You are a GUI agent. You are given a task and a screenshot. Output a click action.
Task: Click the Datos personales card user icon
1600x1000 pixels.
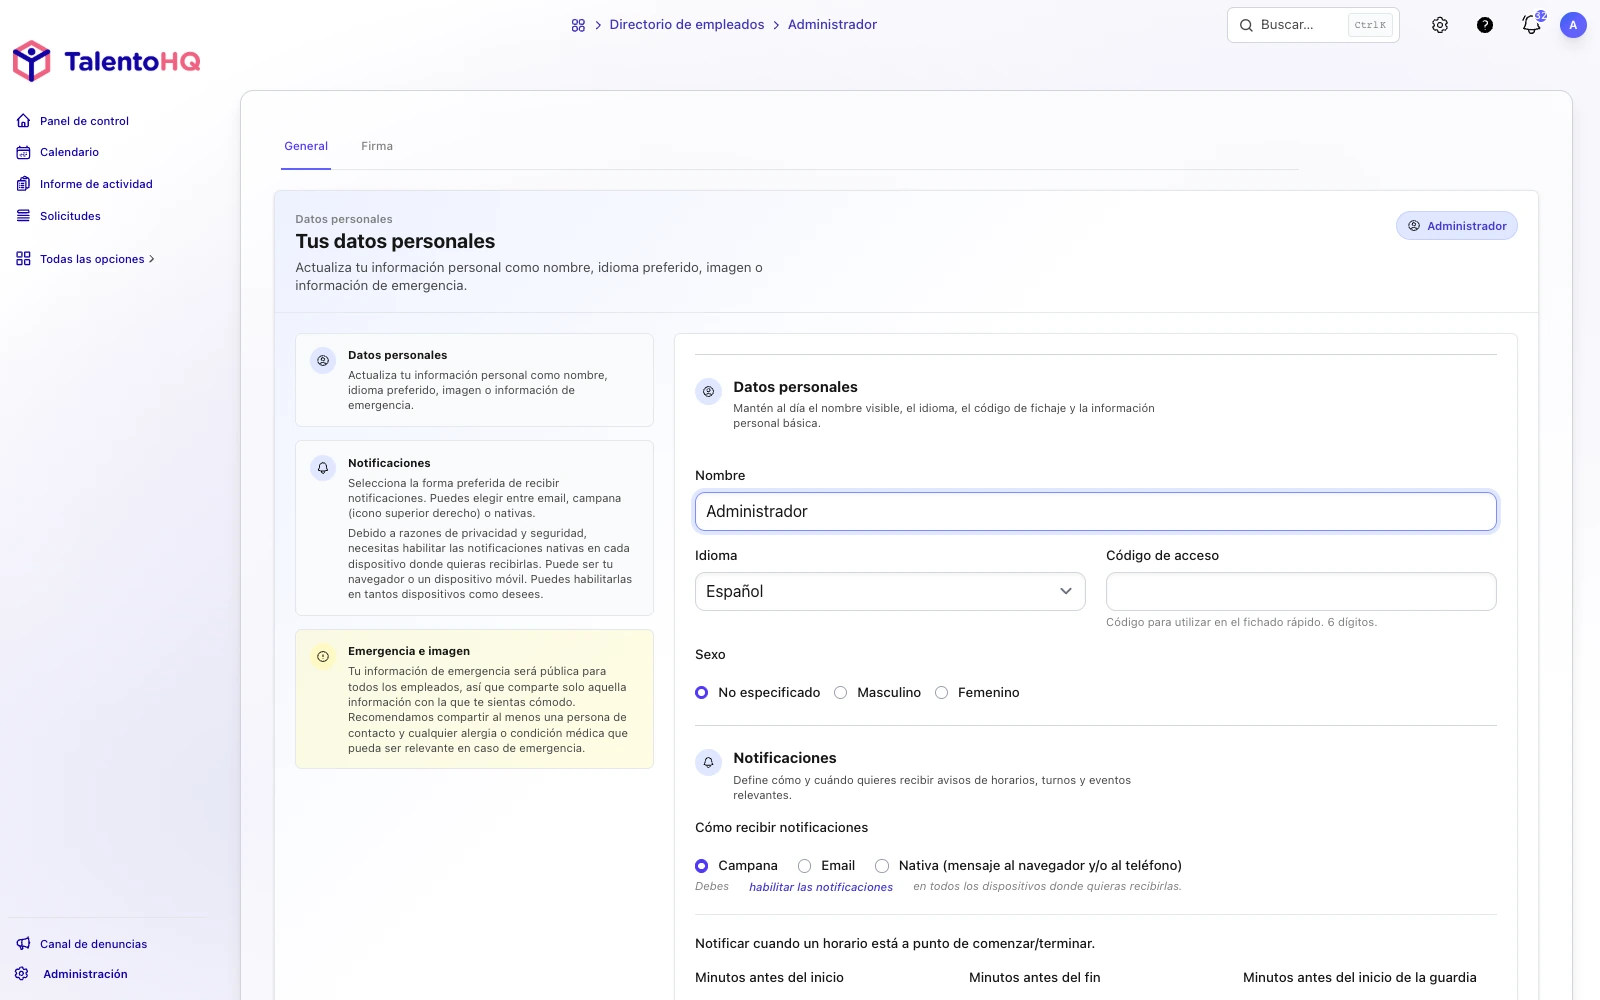[x=323, y=361]
